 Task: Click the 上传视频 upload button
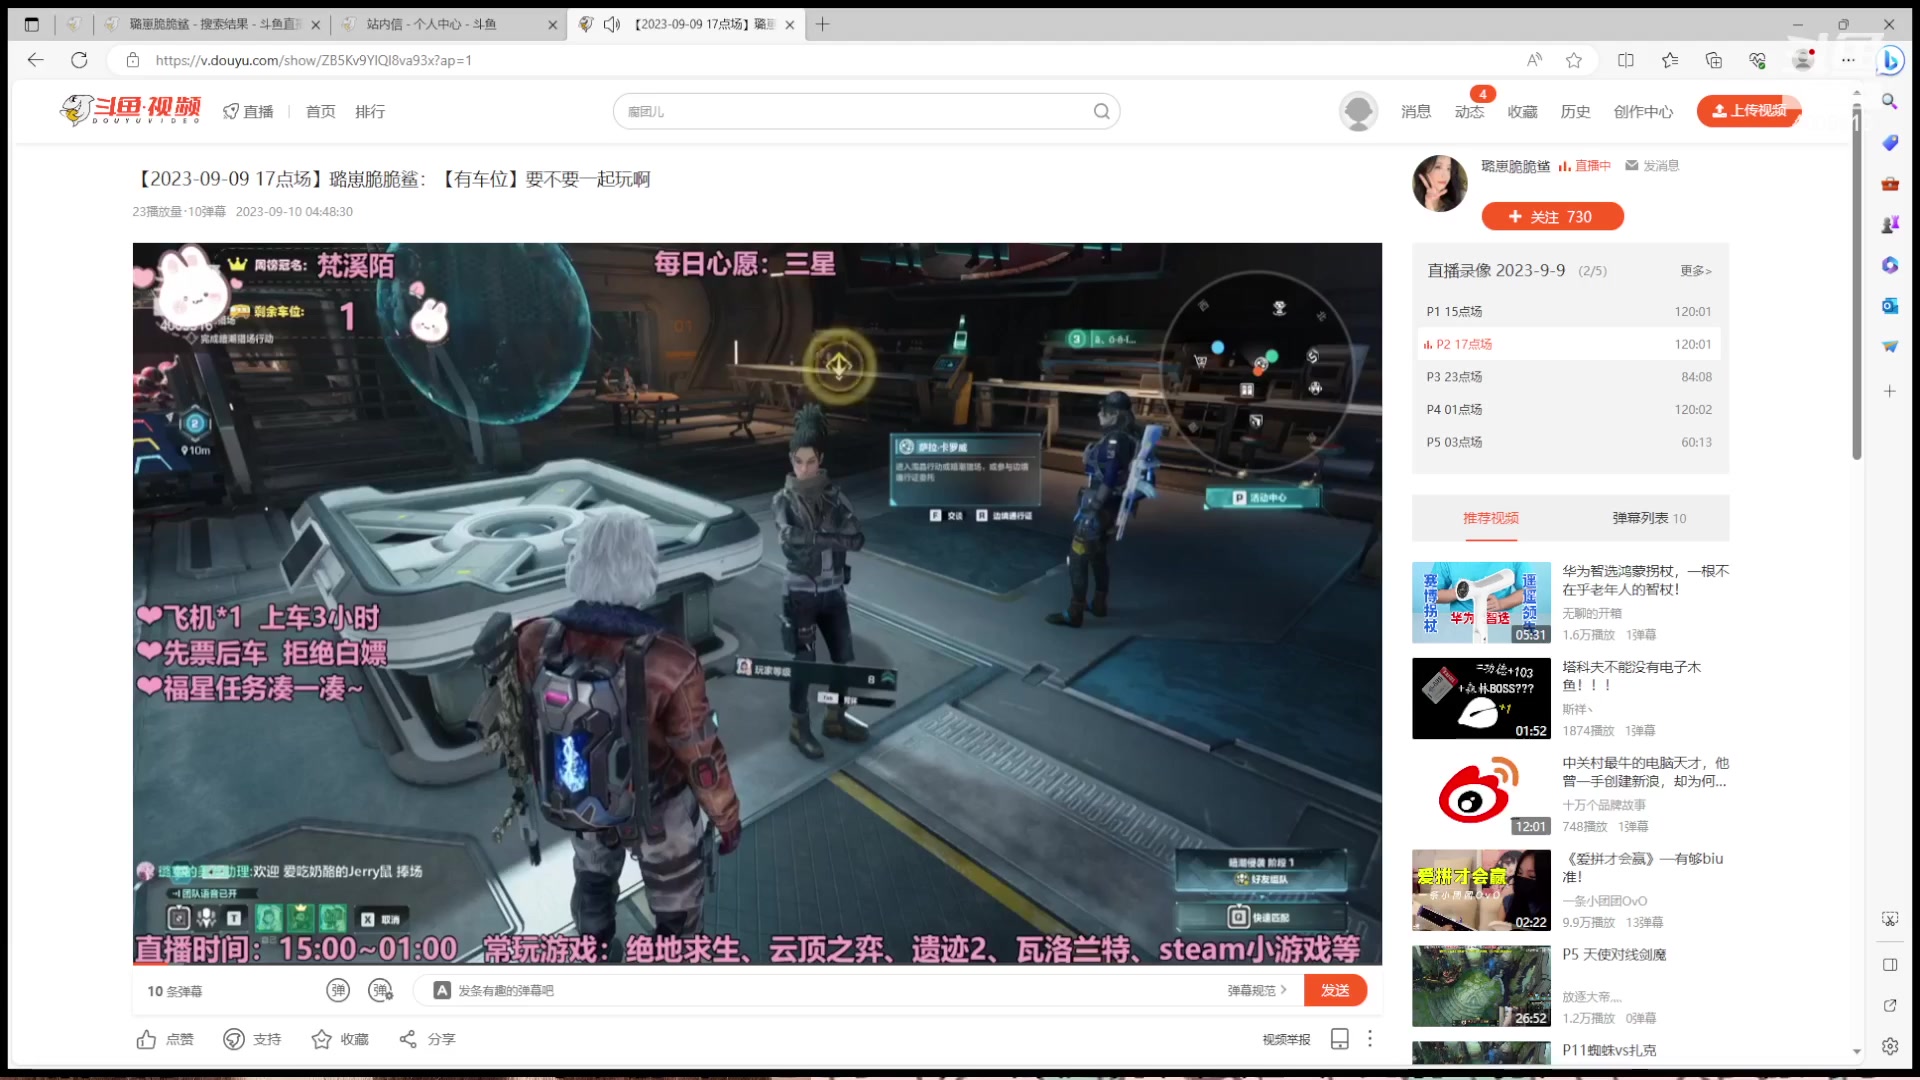click(1748, 111)
